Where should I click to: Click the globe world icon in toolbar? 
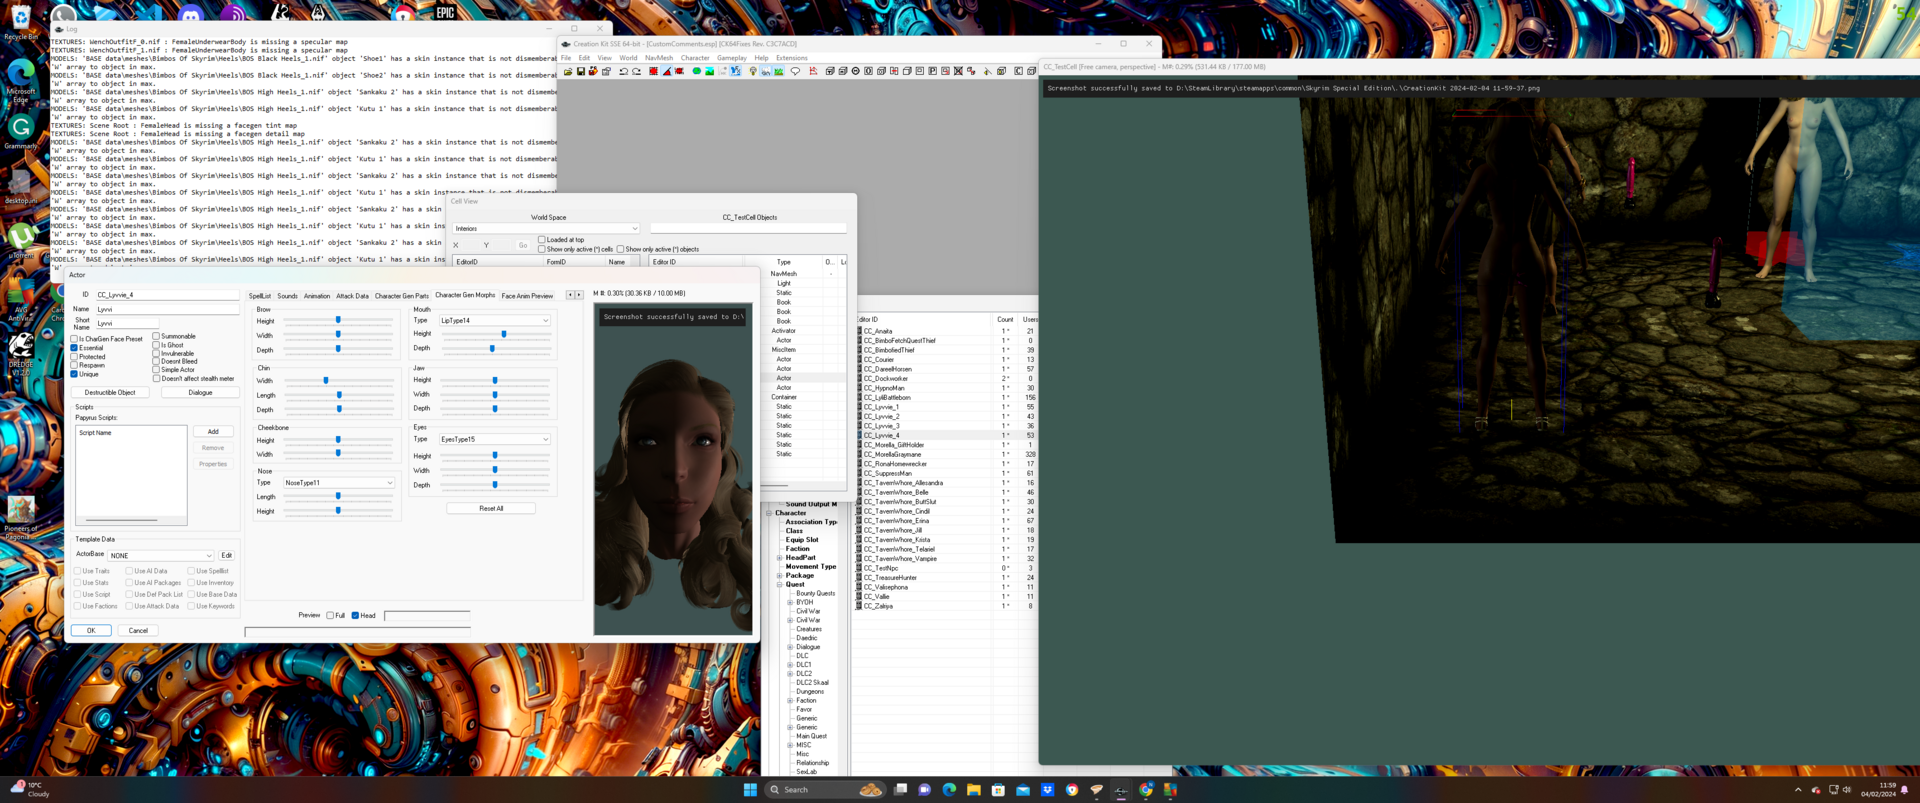(696, 71)
